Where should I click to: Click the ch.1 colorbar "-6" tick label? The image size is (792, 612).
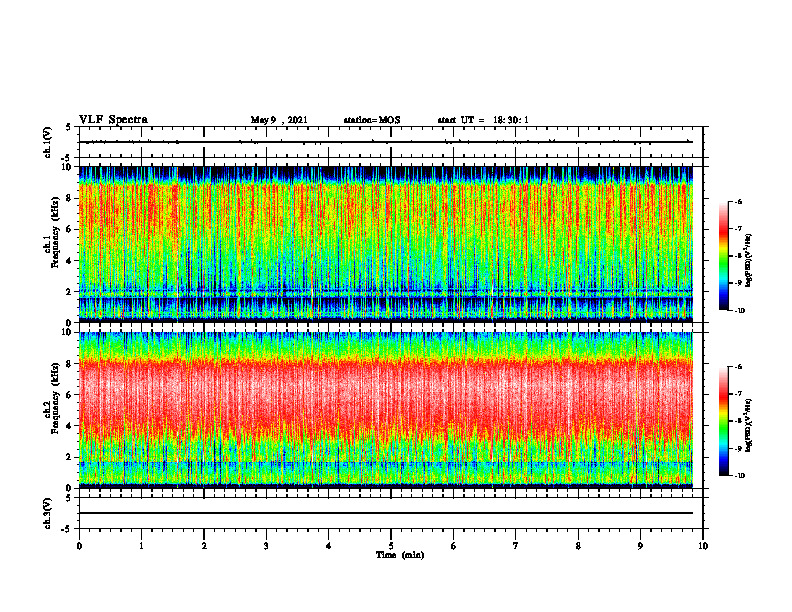tap(738, 202)
